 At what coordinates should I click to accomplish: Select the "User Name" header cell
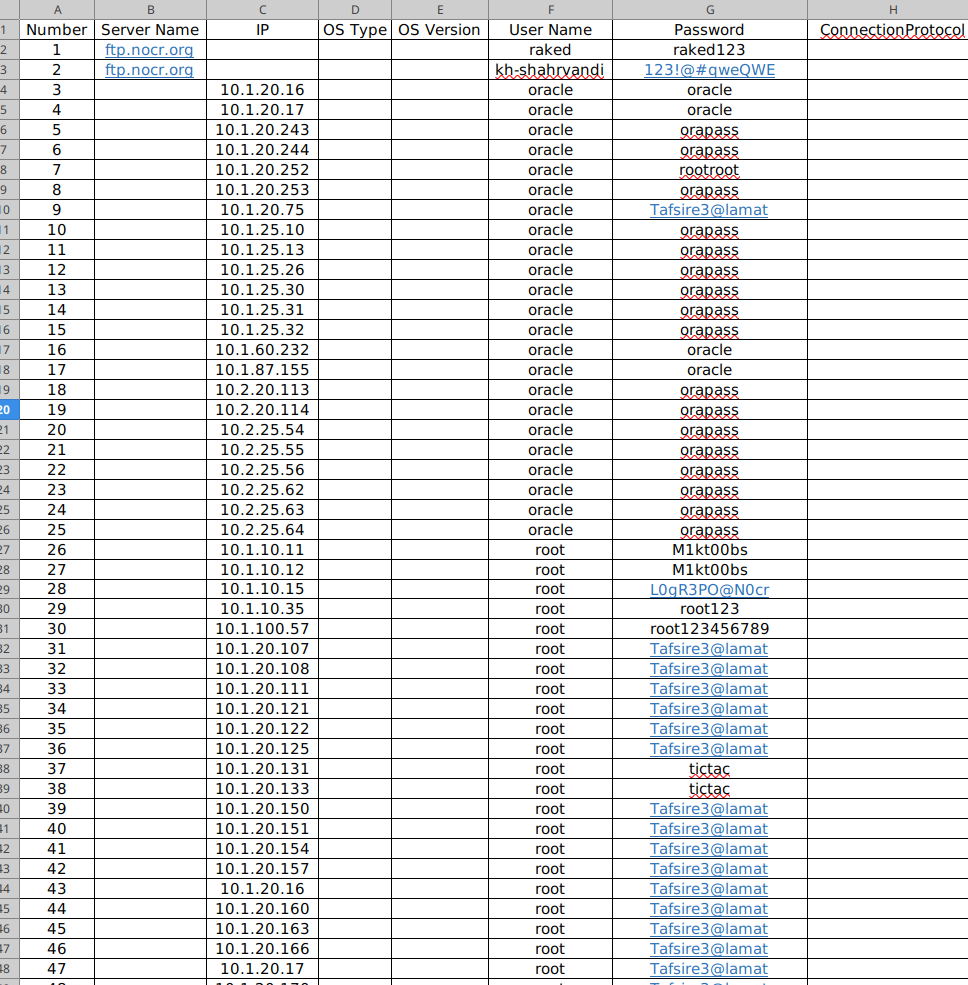(550, 30)
